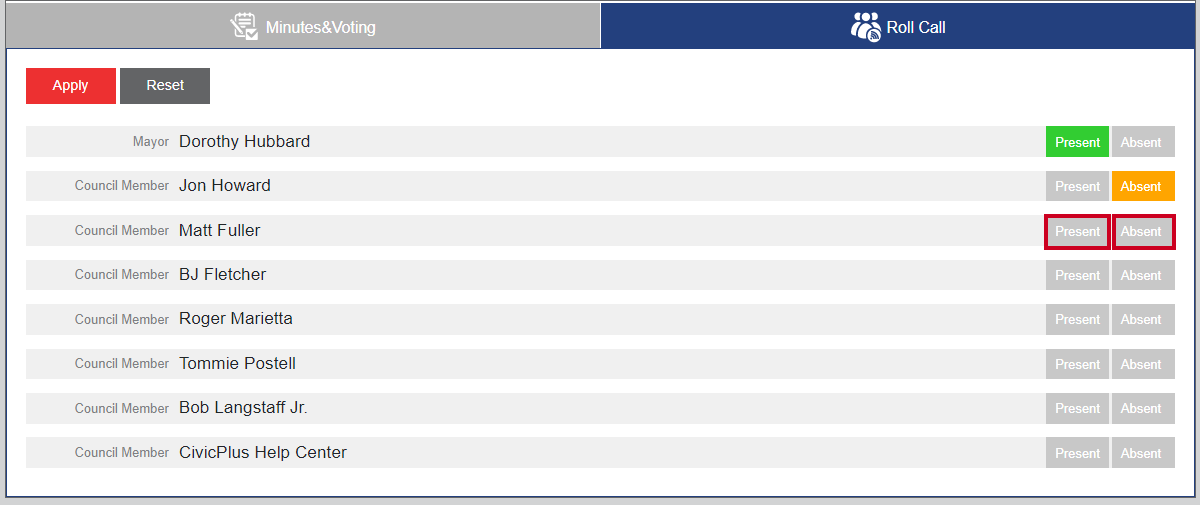Set BJ Fletcher to Absent
Image resolution: width=1200 pixels, height=505 pixels.
pyautogui.click(x=1143, y=275)
